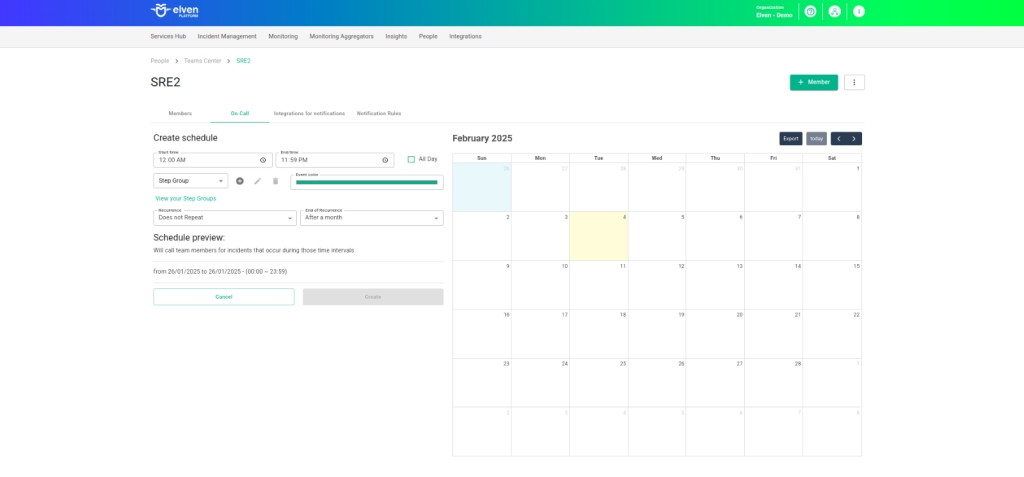Enable the All Day checkbox
Viewport: 1024px width, 477px height.
[x=411, y=159]
